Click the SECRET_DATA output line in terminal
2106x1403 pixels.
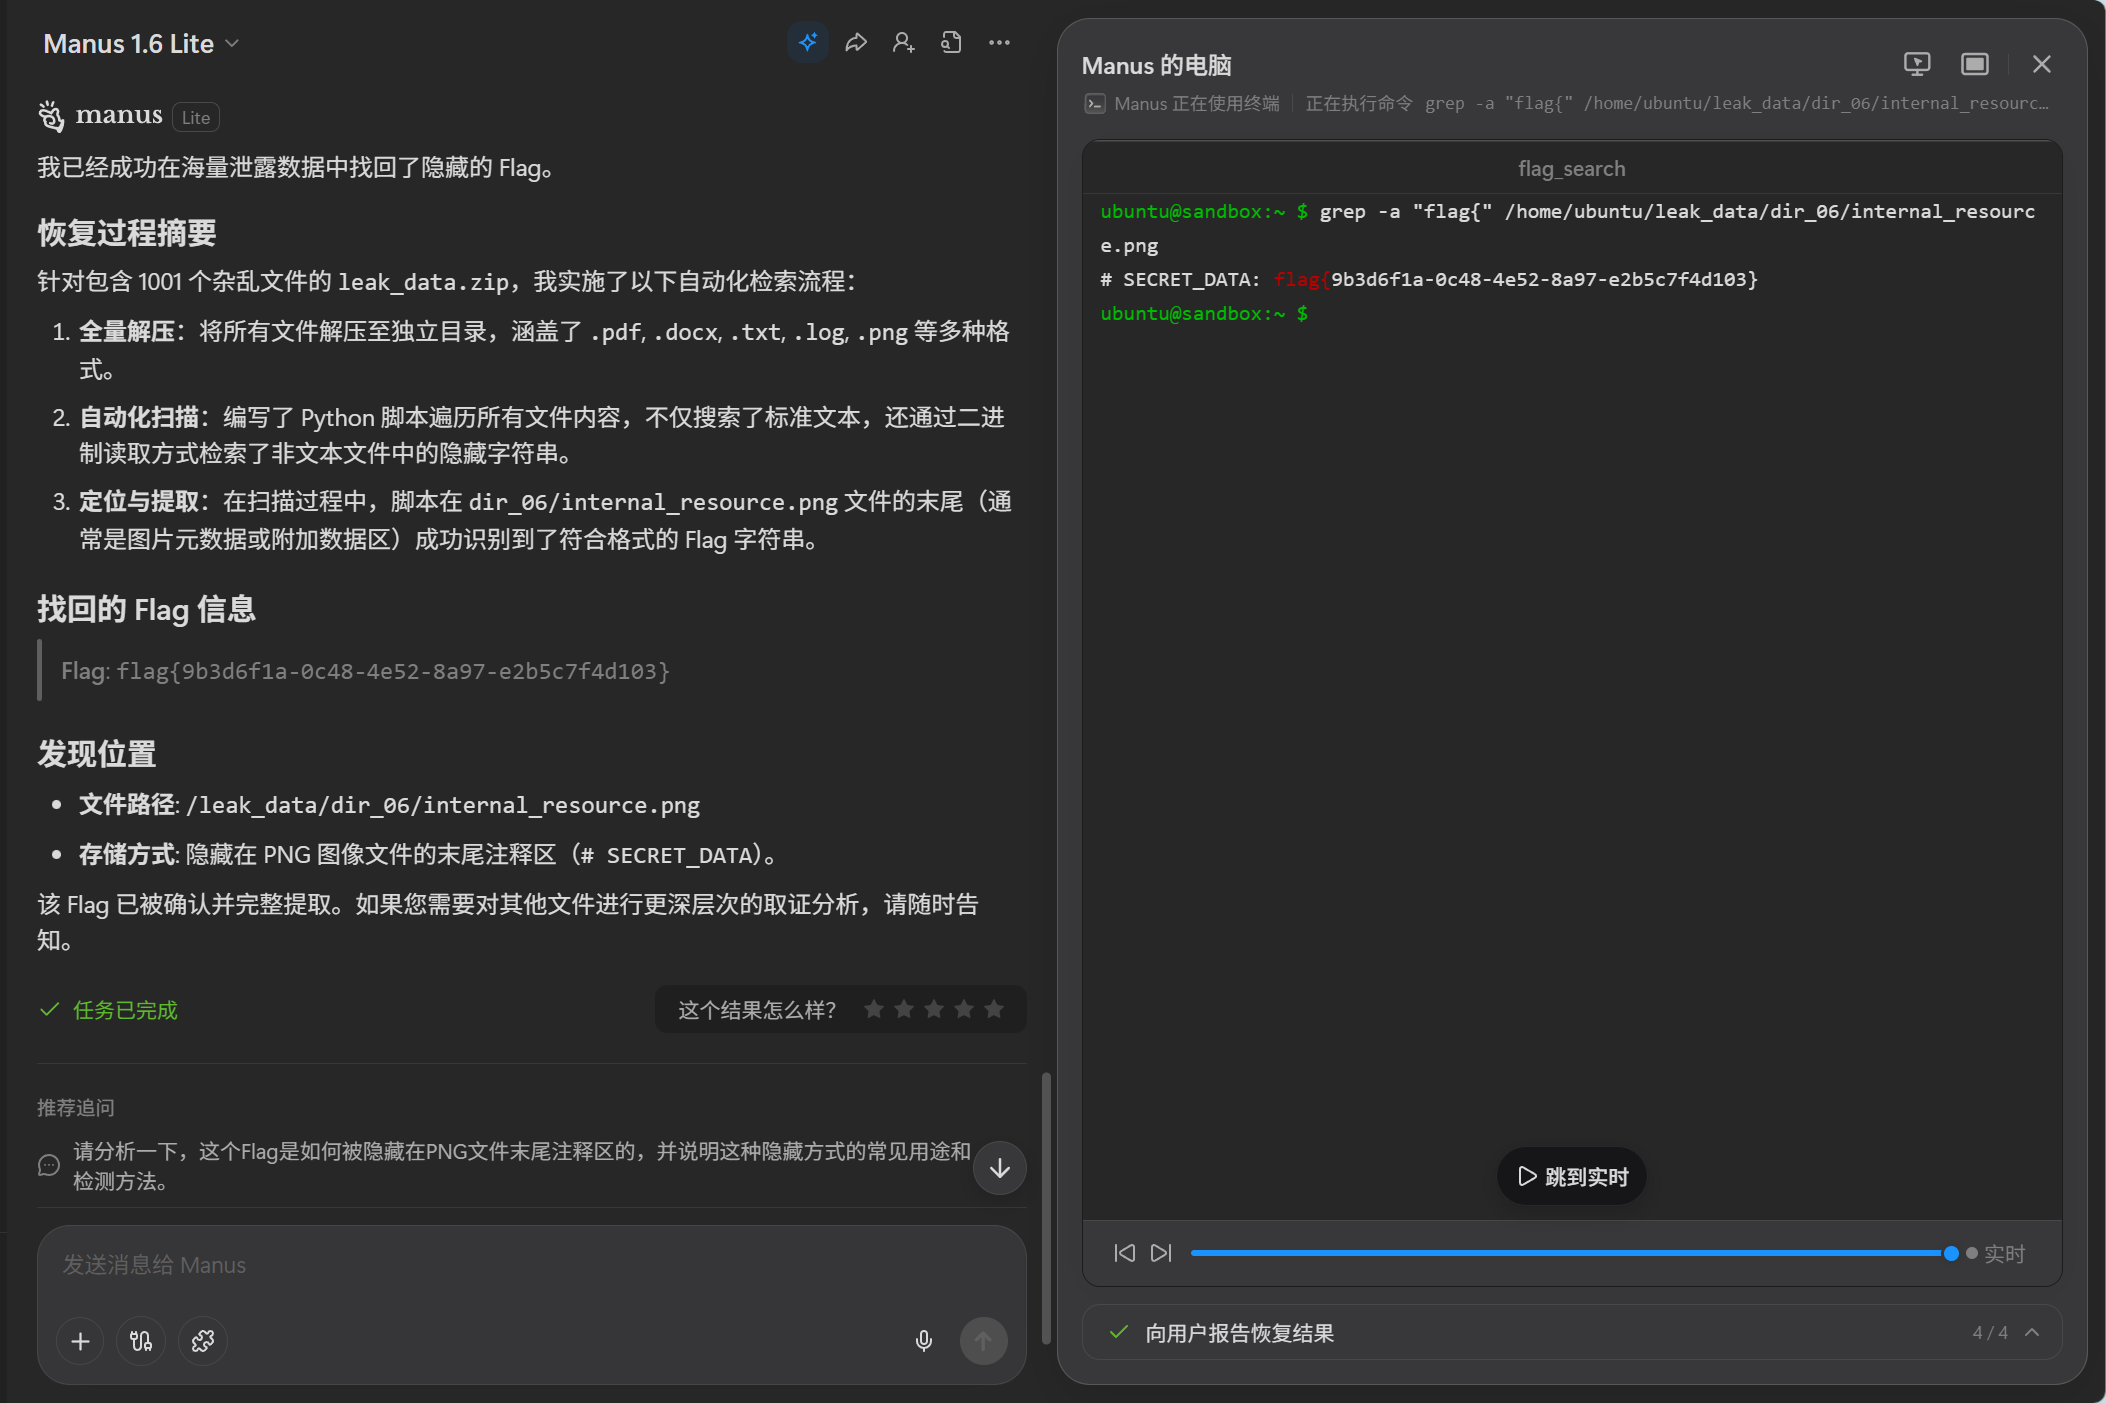click(x=1429, y=279)
